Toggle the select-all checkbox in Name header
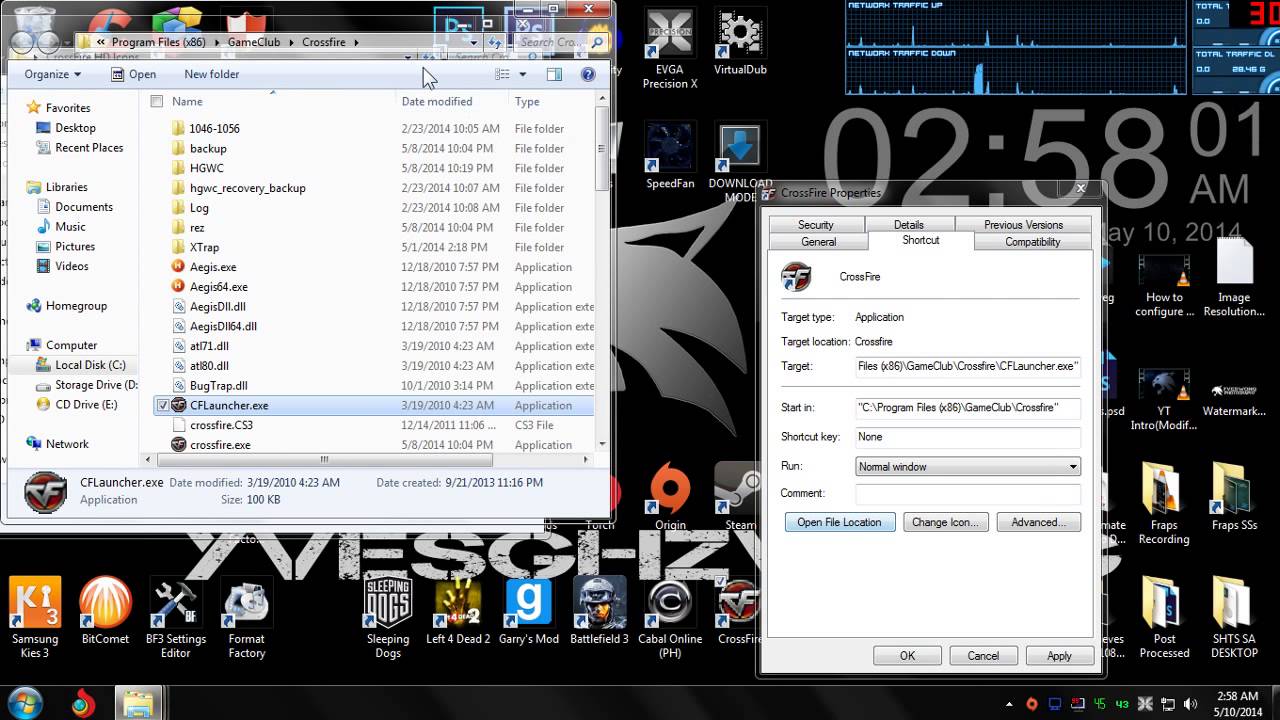 (157, 101)
